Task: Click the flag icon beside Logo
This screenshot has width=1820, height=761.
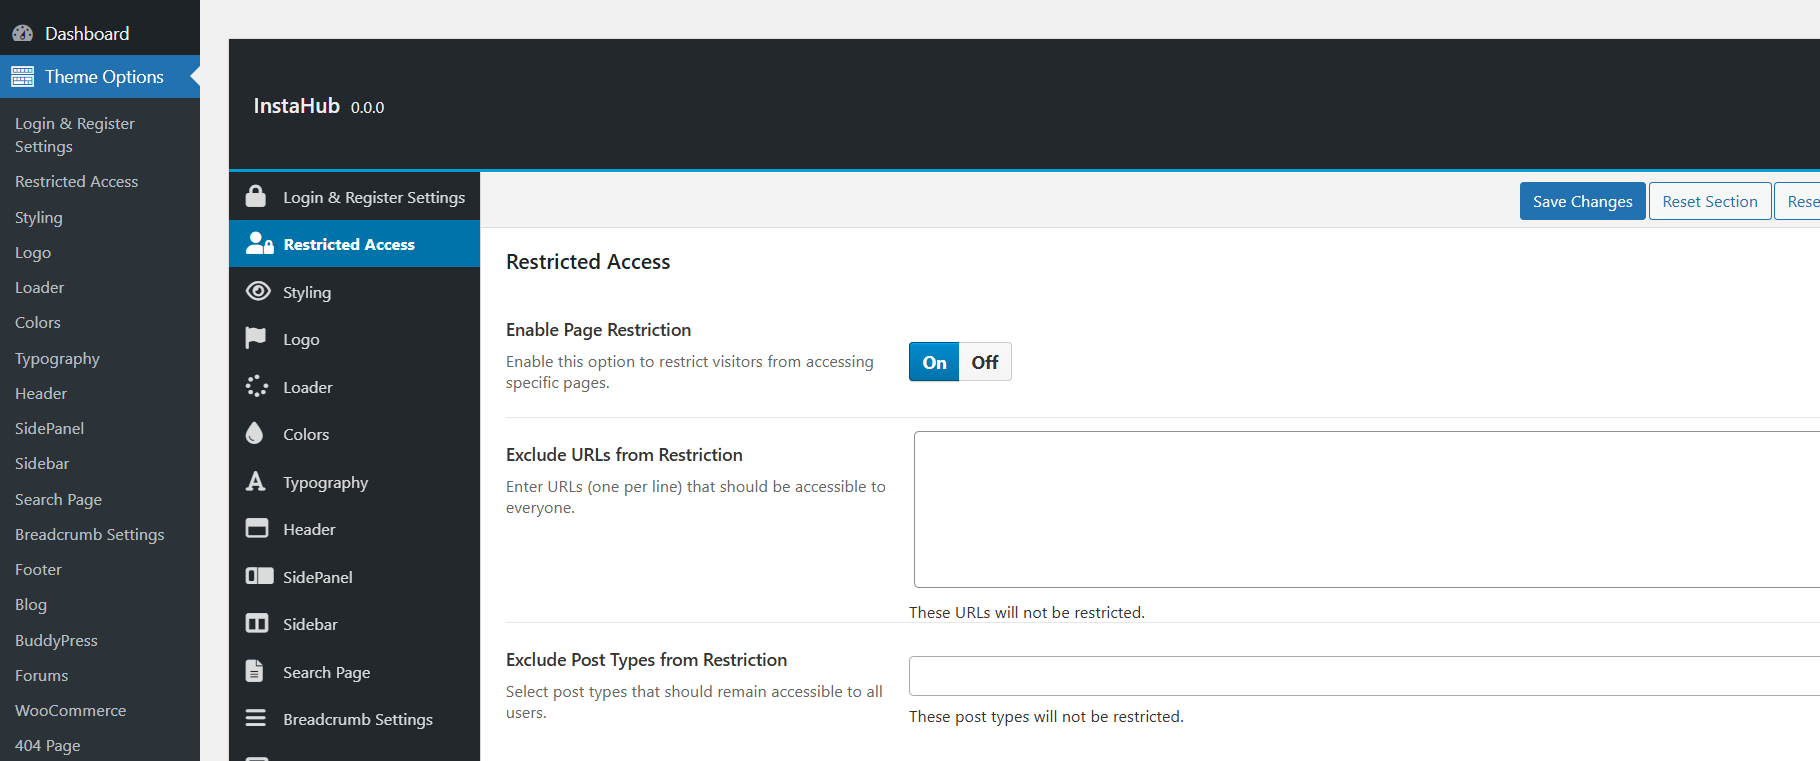Action: 256,338
